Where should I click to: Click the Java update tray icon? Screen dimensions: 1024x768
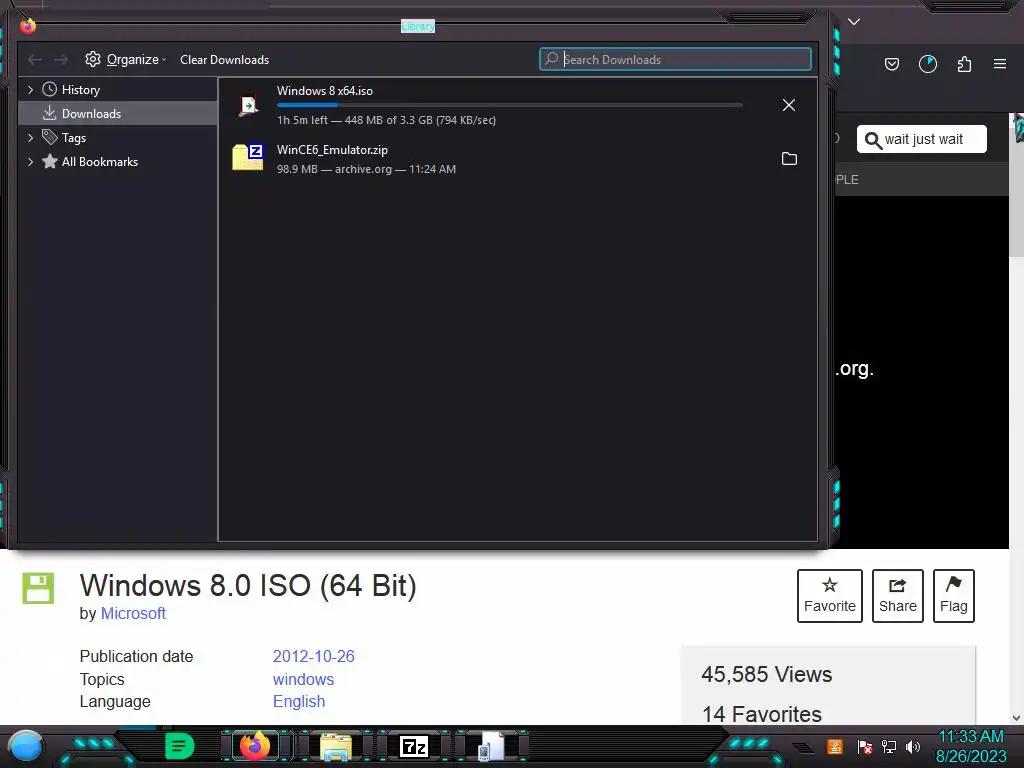(835, 746)
